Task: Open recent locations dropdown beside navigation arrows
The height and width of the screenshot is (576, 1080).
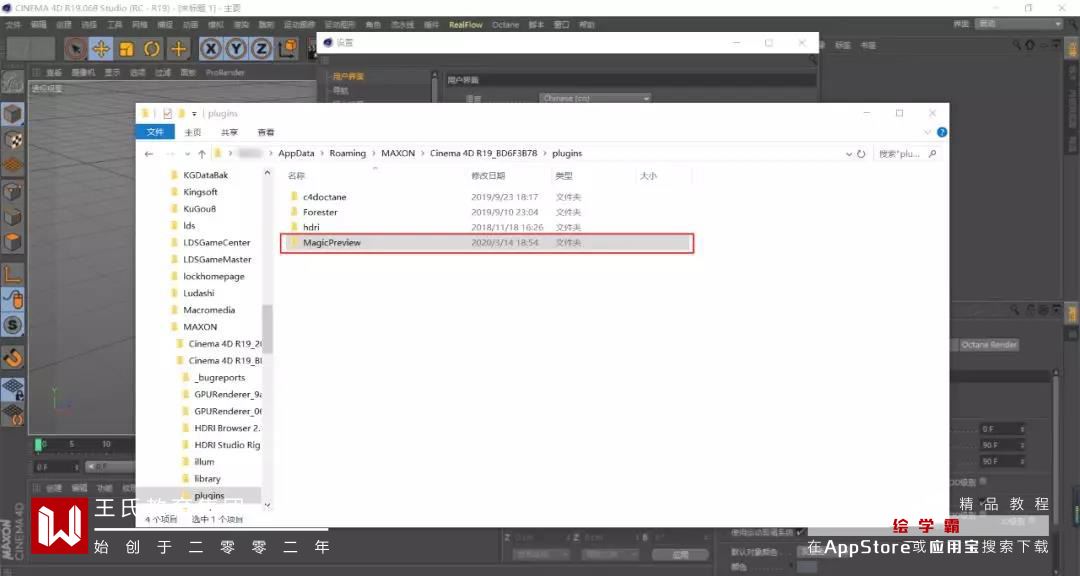Action: click(187, 154)
